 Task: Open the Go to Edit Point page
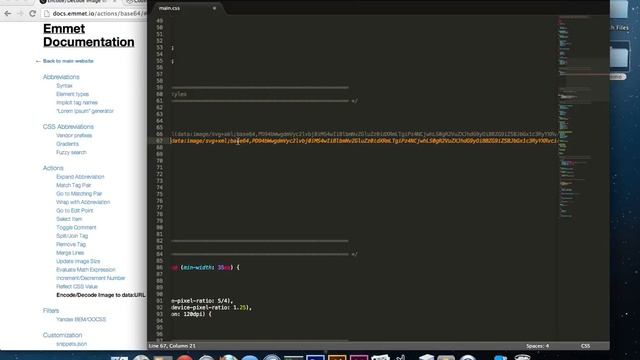pos(75,211)
